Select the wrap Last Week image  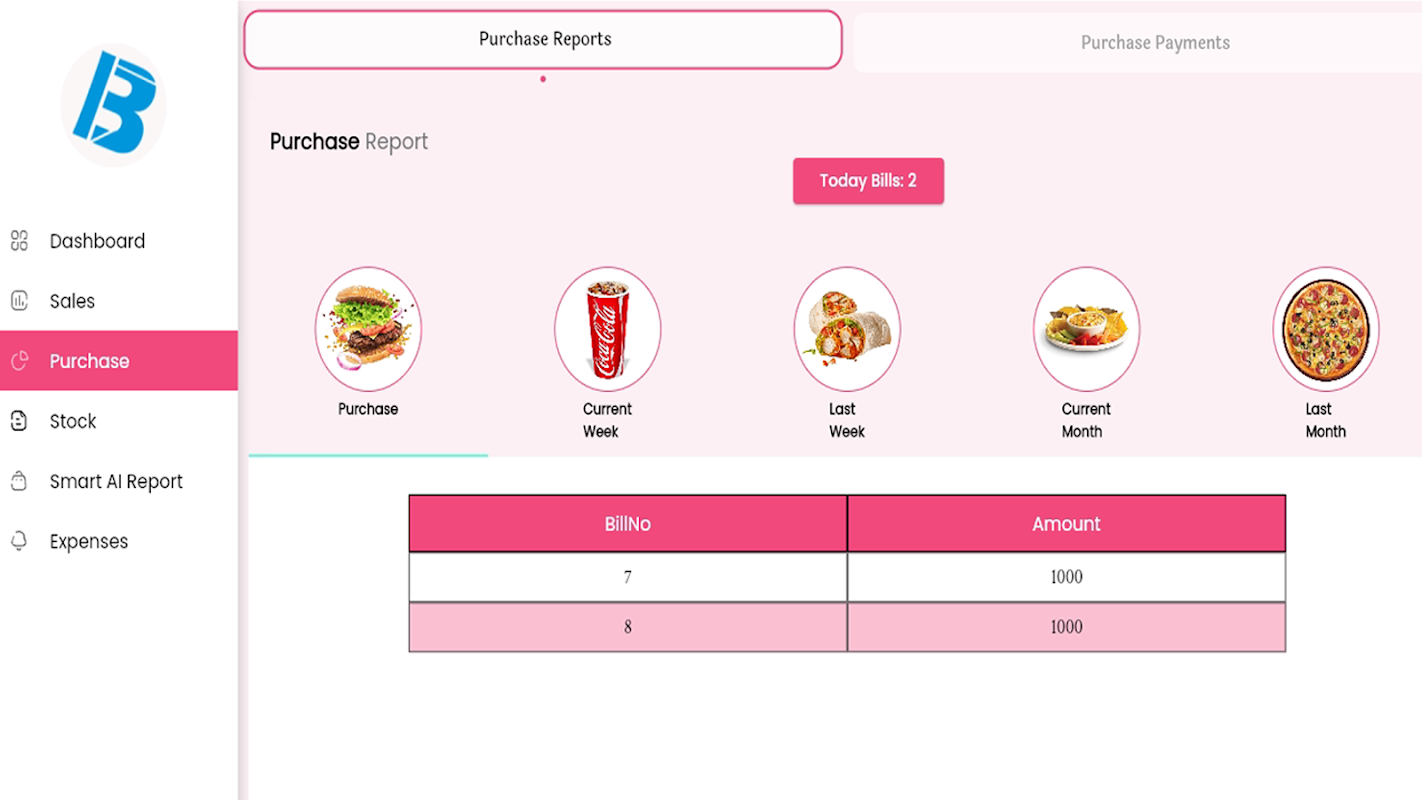(x=847, y=329)
